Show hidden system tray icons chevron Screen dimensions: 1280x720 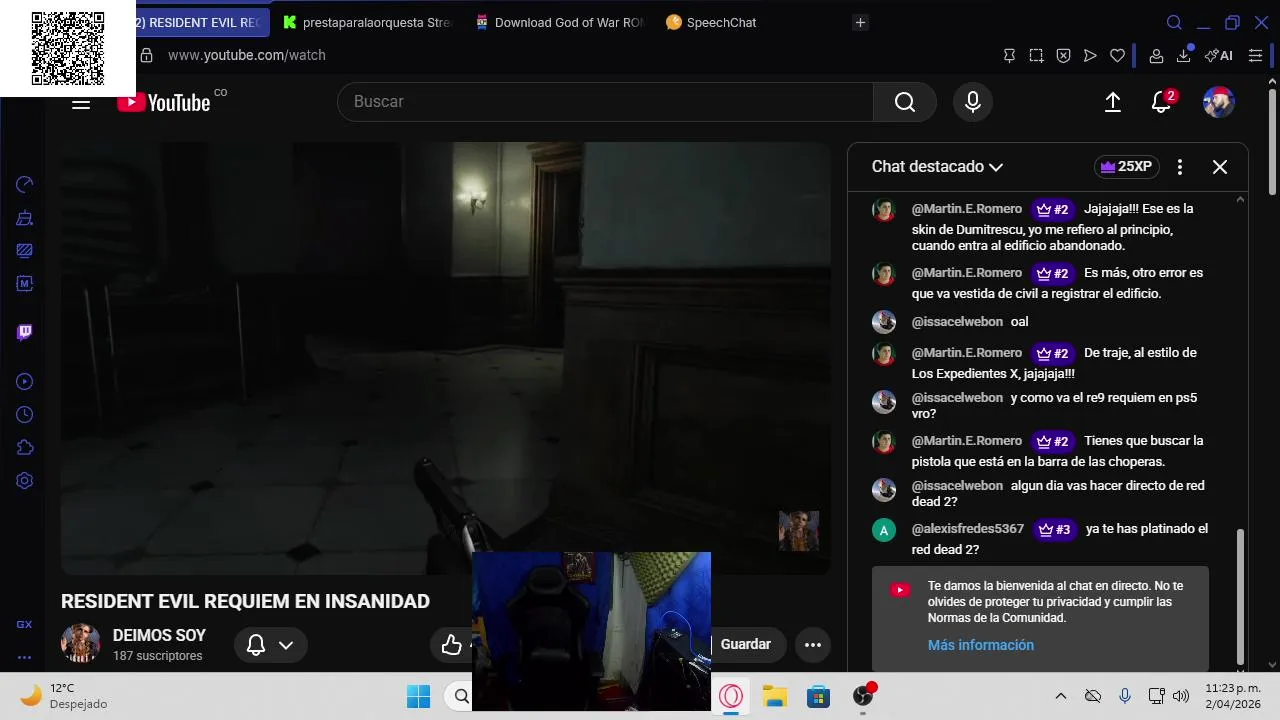click(1061, 696)
